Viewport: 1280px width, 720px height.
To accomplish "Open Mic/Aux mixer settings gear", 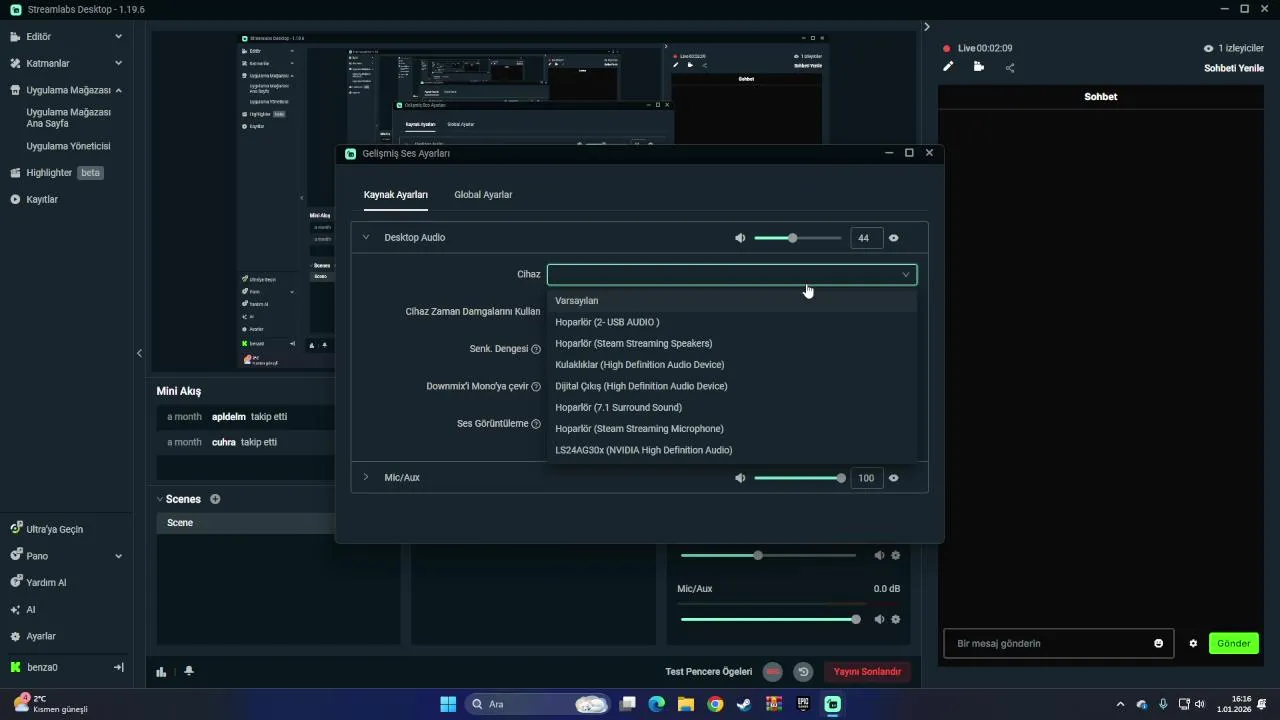I will (896, 619).
